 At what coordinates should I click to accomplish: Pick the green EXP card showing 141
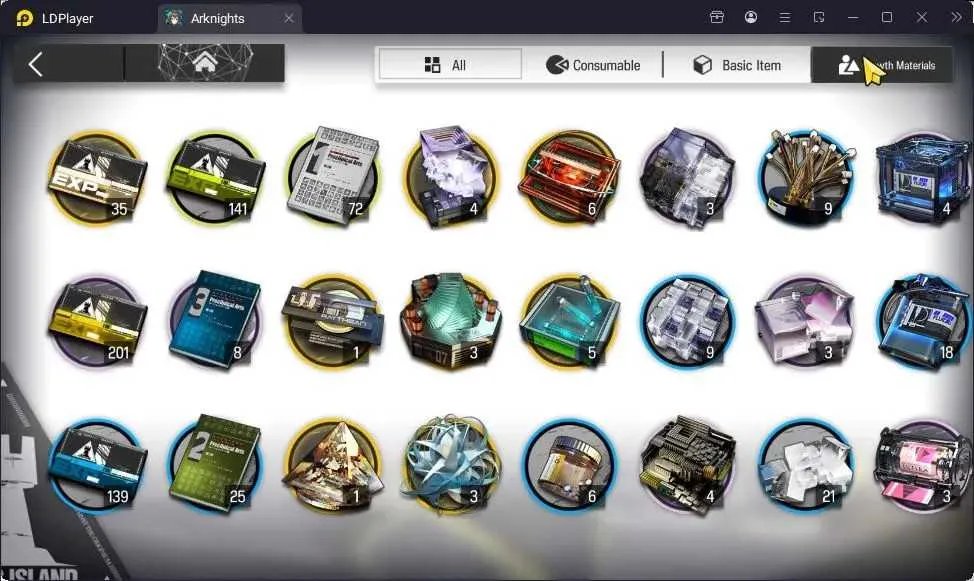215,176
